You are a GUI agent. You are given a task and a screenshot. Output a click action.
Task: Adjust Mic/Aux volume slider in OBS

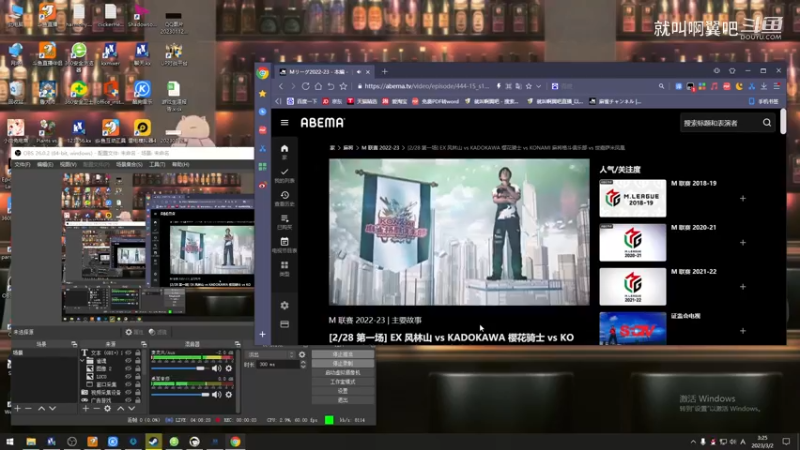(x=180, y=368)
